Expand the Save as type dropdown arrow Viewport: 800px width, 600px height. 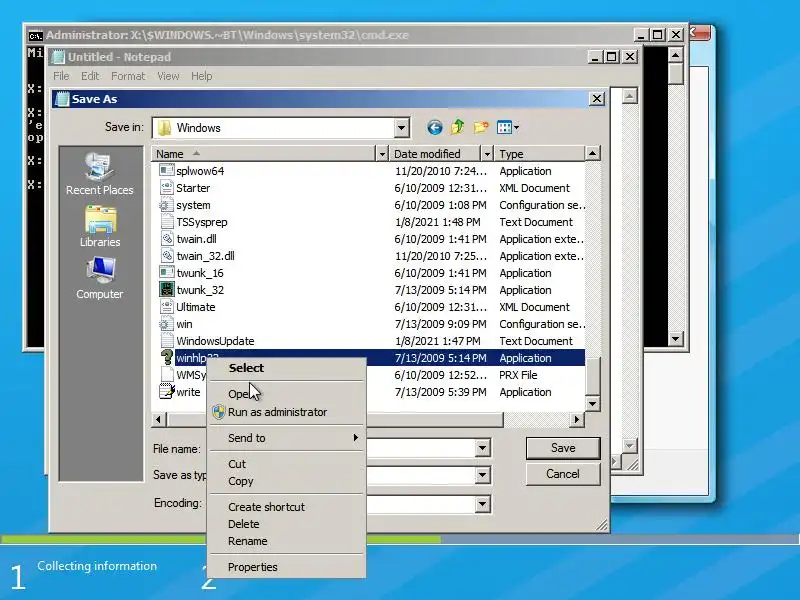pos(482,476)
